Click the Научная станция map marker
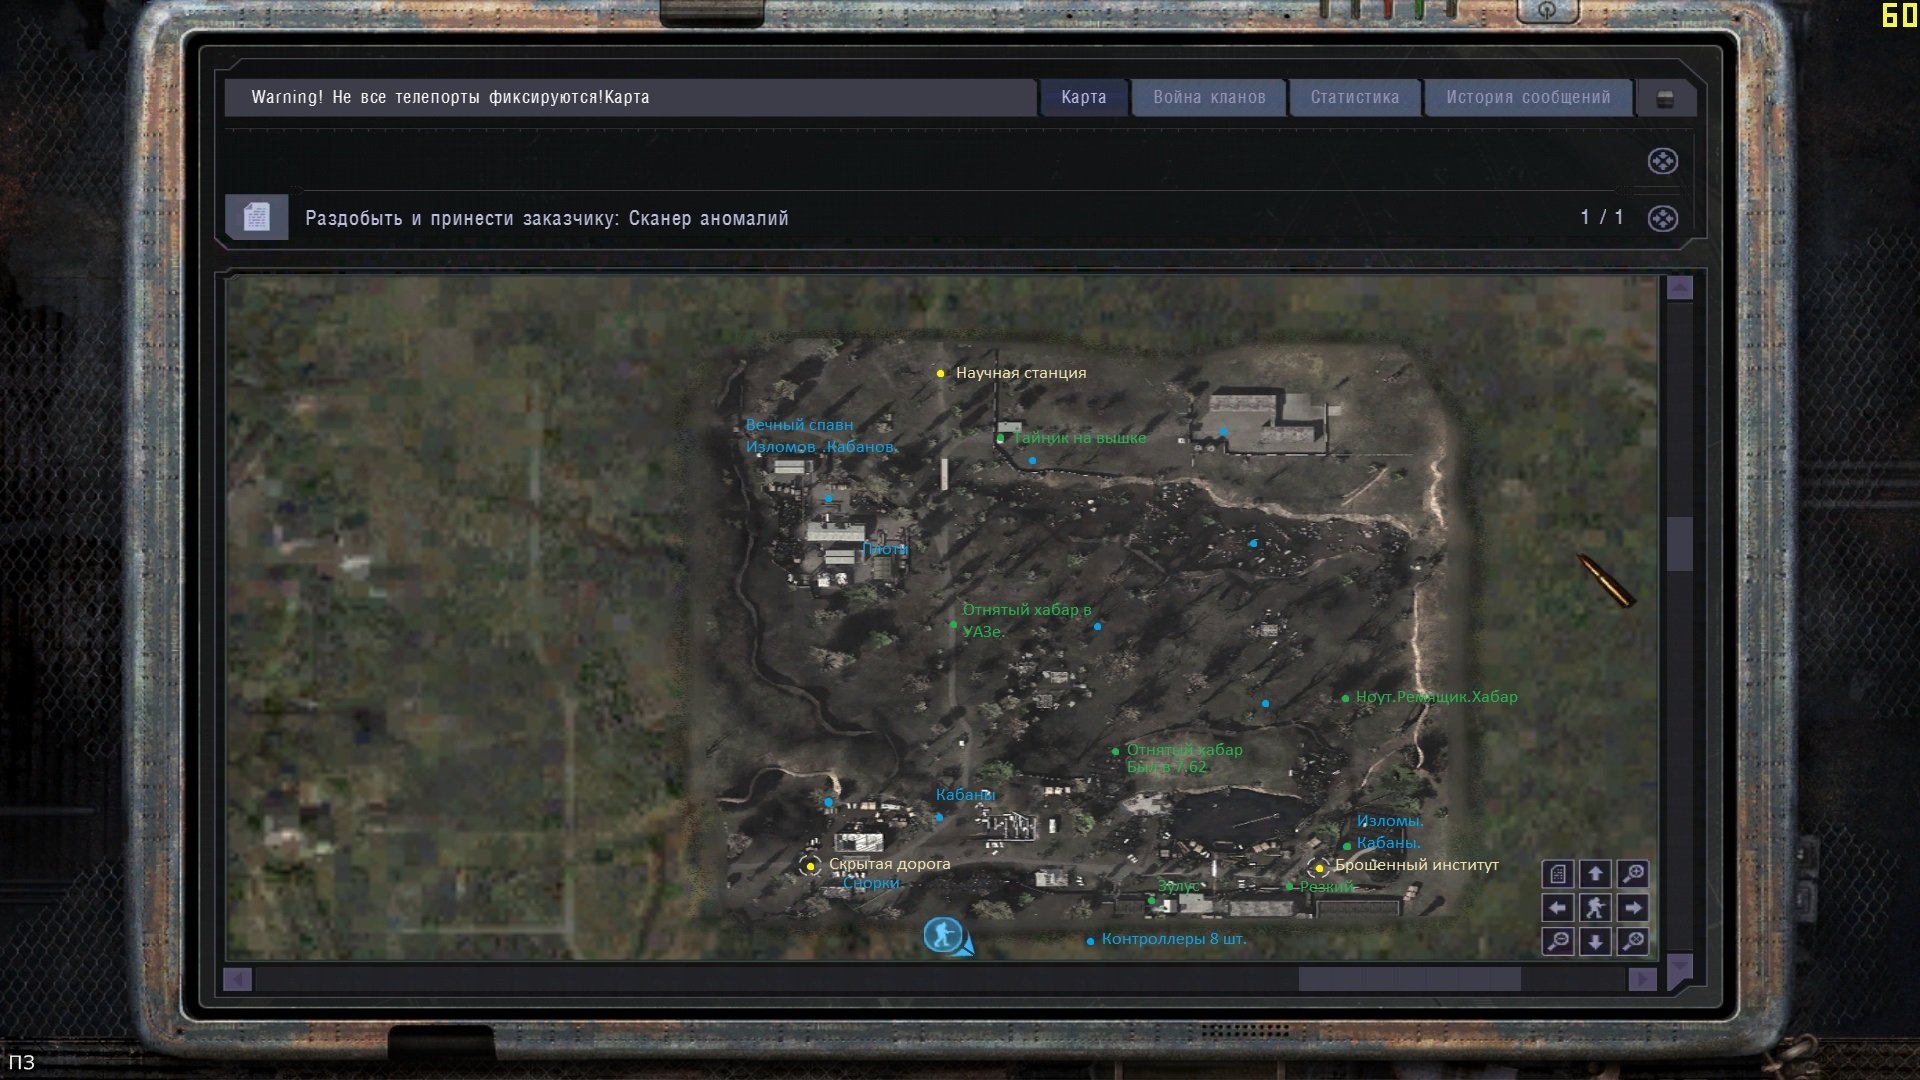Screen dimensions: 1920x1080 tap(940, 374)
